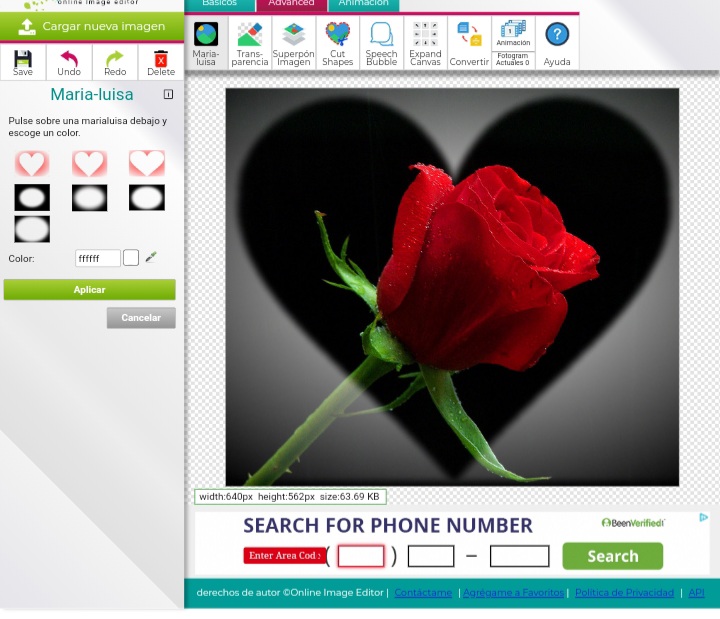Undo the last edit

click(x=68, y=61)
